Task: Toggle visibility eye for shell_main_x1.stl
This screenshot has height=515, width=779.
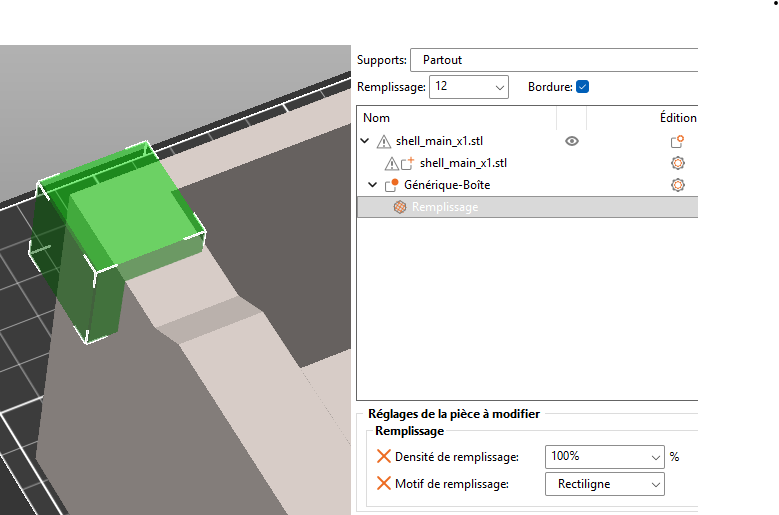Action: tap(572, 141)
